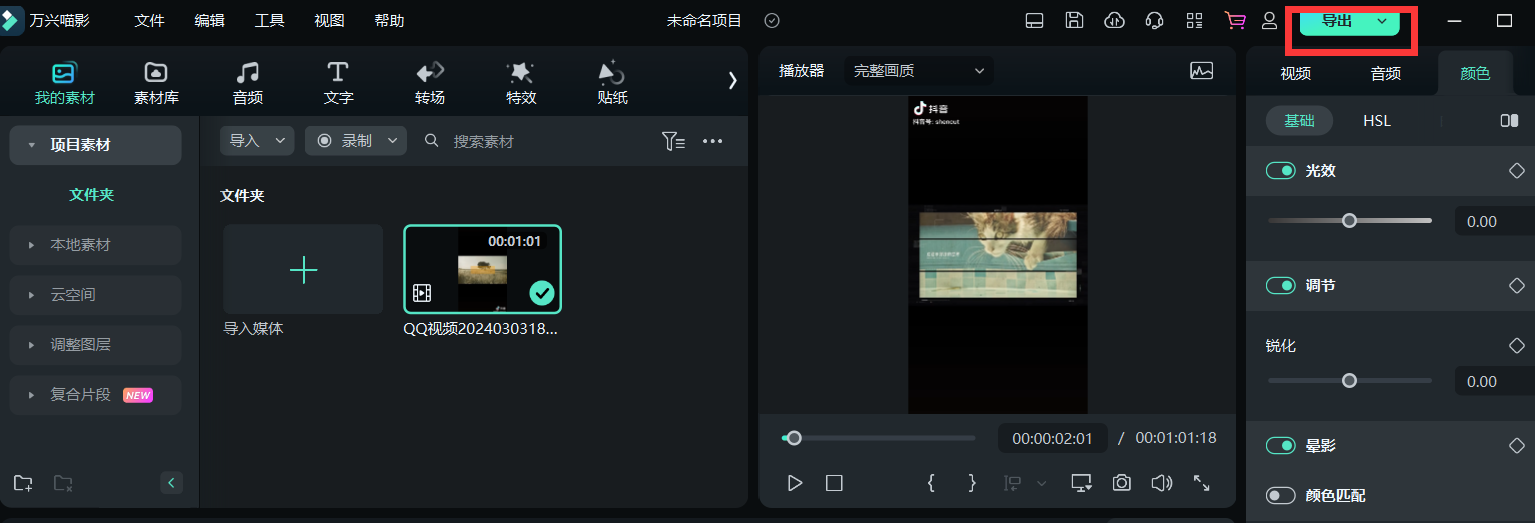Open customer support headset icon
This screenshot has height=523, width=1535.
(x=1154, y=21)
